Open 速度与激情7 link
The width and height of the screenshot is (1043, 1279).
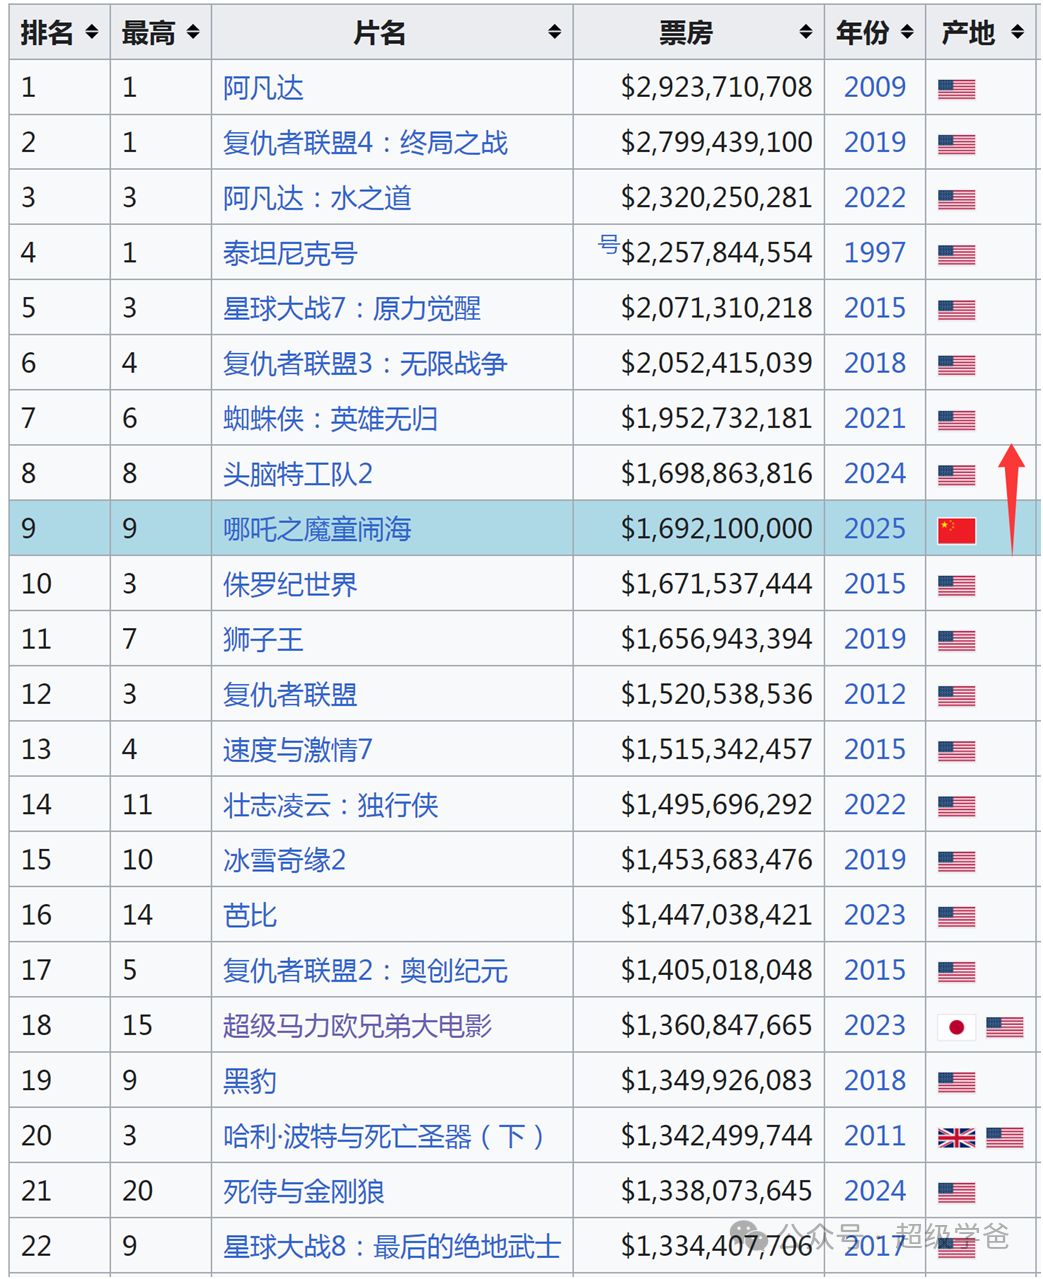click(x=298, y=749)
